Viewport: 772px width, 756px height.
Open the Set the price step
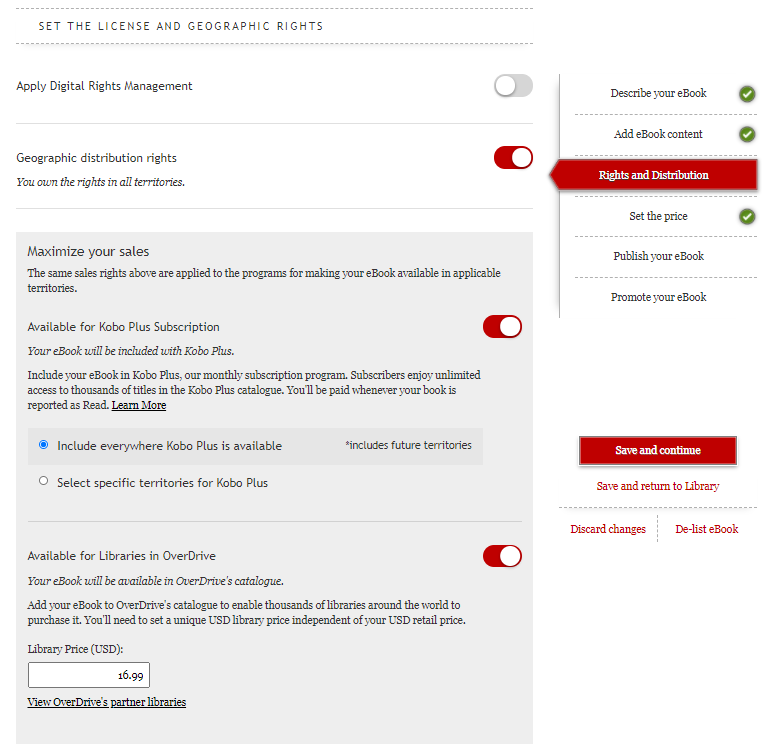pyautogui.click(x=658, y=216)
